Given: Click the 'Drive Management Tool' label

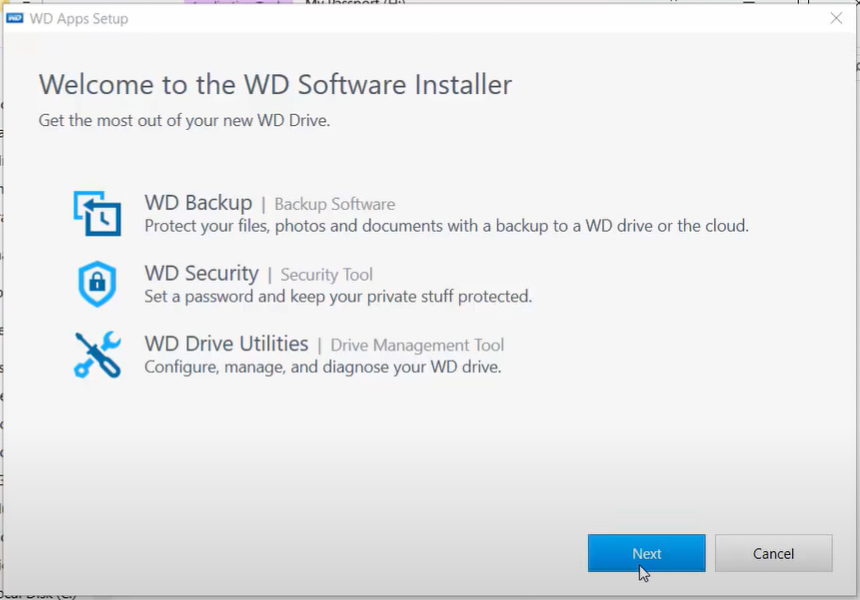Looking at the screenshot, I should click(417, 345).
